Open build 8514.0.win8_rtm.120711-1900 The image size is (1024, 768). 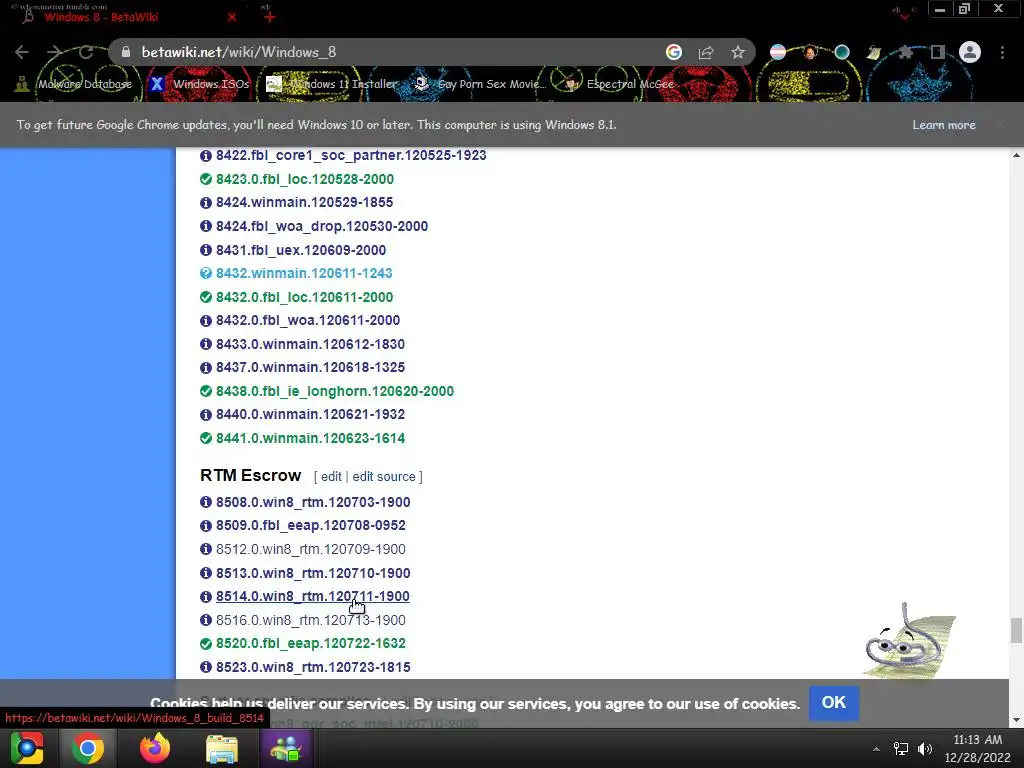[x=313, y=596]
